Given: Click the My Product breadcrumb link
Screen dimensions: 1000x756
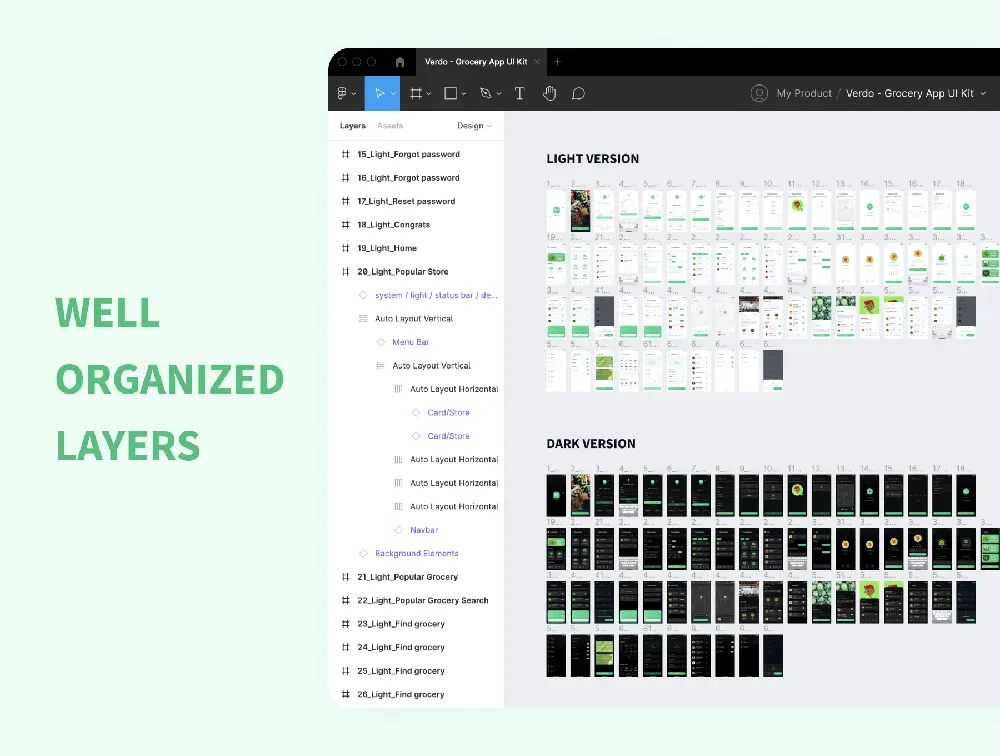Looking at the screenshot, I should 804,93.
